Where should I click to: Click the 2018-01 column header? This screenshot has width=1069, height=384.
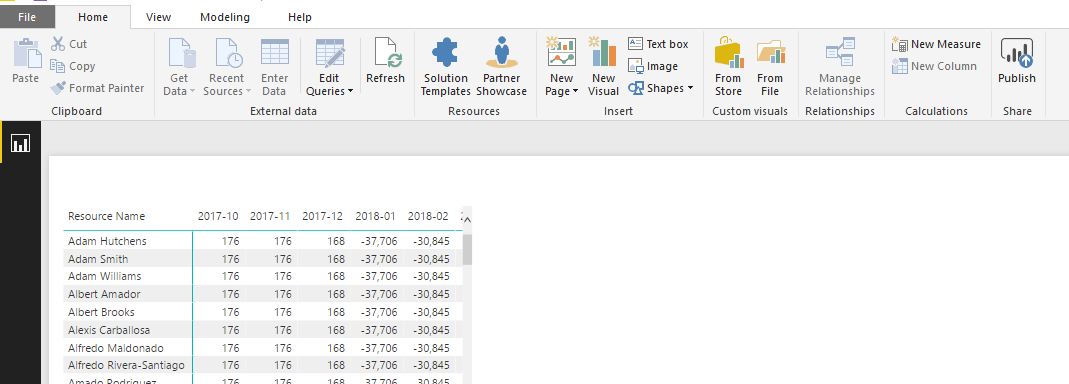pos(375,216)
